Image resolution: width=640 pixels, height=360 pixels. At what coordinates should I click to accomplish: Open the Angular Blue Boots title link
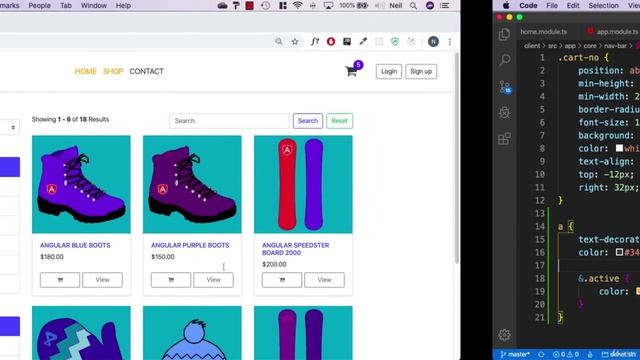[75, 245]
